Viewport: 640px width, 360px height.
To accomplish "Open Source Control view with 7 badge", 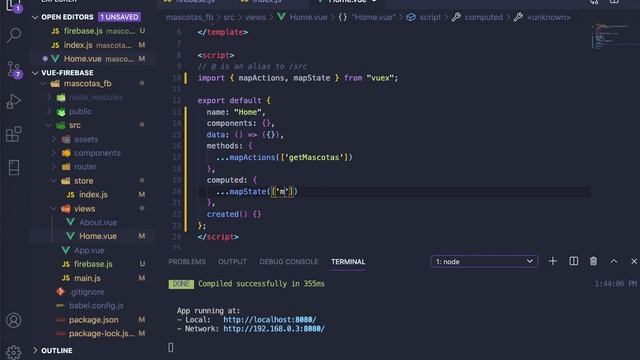I will click(14, 69).
